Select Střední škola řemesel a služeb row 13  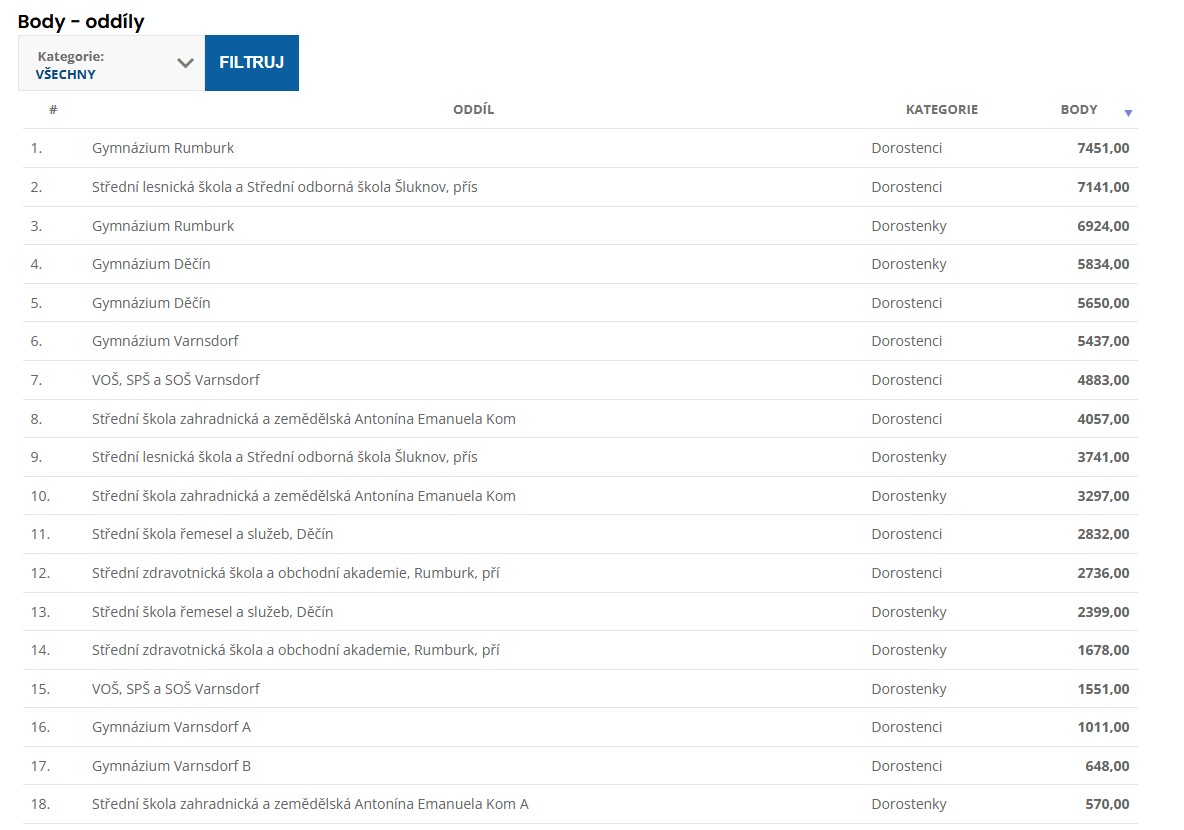212,612
